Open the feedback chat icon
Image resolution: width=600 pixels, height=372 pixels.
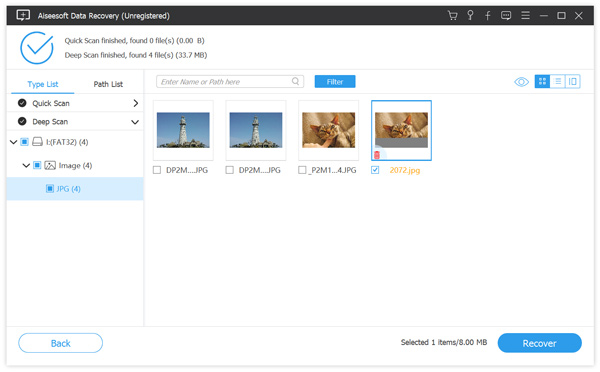[506, 16]
